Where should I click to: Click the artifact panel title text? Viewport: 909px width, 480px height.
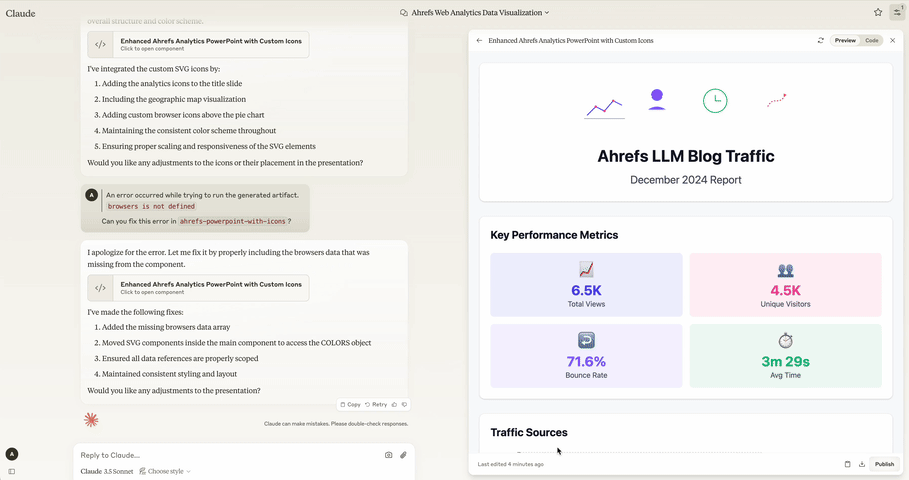tap(570, 41)
